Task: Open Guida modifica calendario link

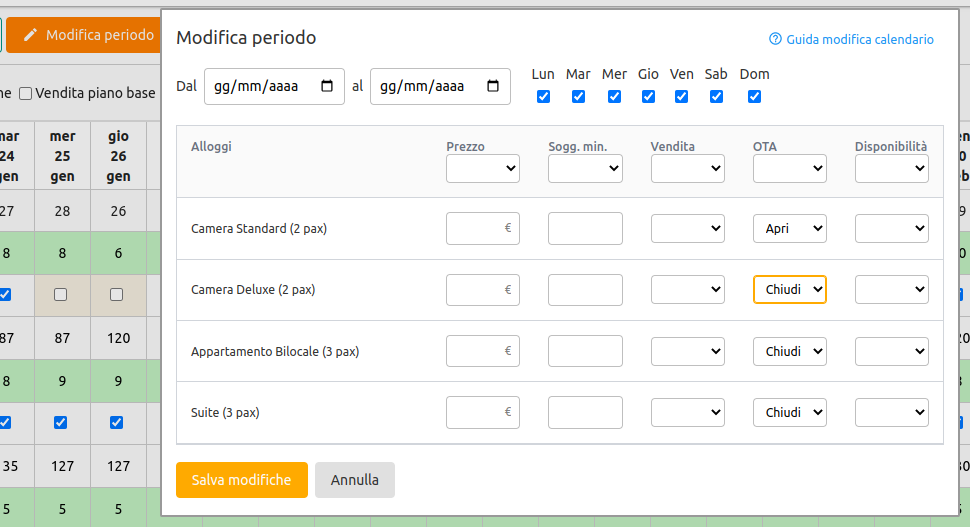Action: [x=859, y=40]
